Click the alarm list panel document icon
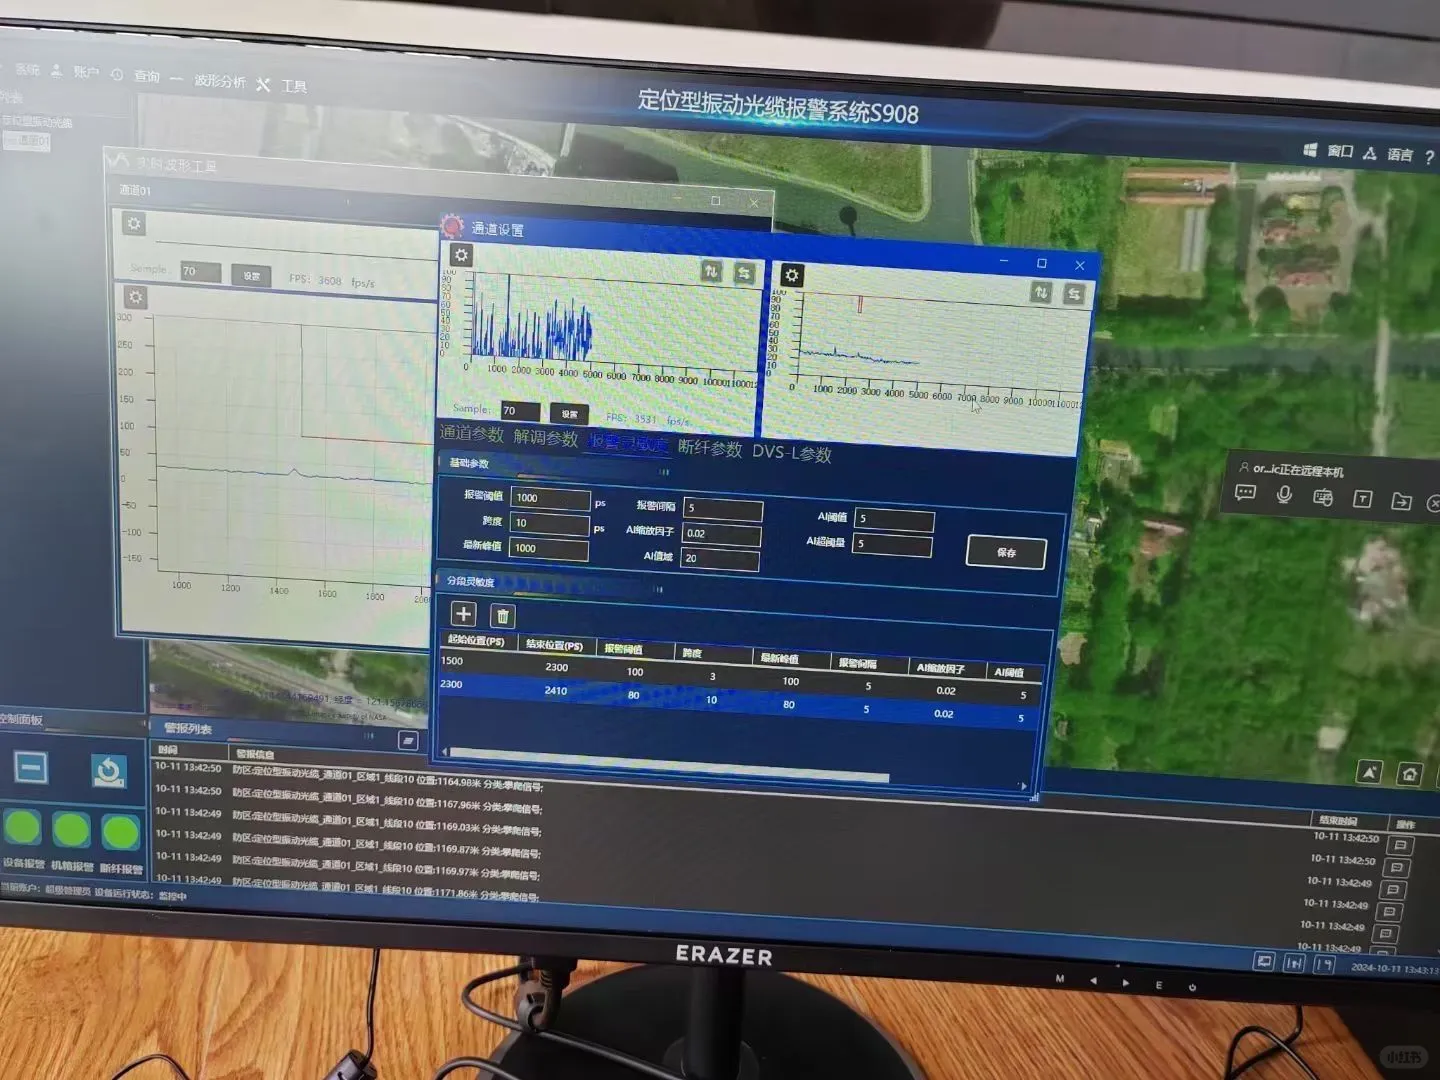This screenshot has width=1440, height=1080. [407, 740]
